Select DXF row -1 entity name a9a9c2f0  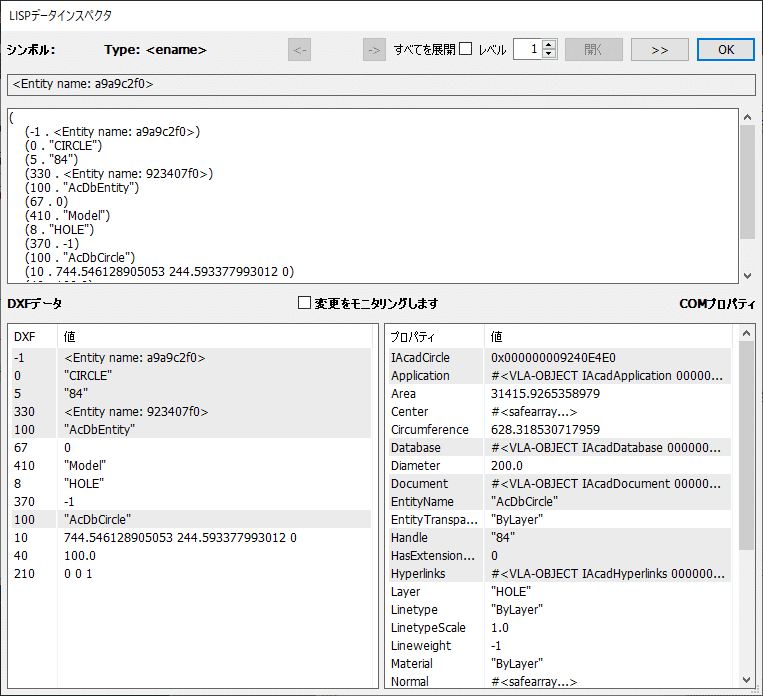click(x=191, y=358)
